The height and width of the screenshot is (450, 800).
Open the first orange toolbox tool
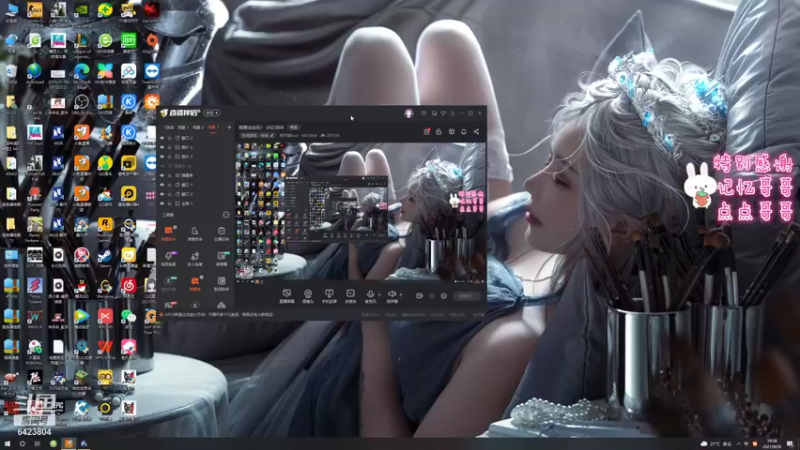click(x=169, y=233)
